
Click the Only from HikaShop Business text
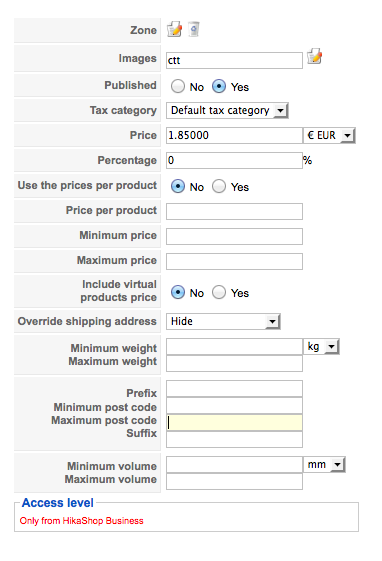coord(82,521)
